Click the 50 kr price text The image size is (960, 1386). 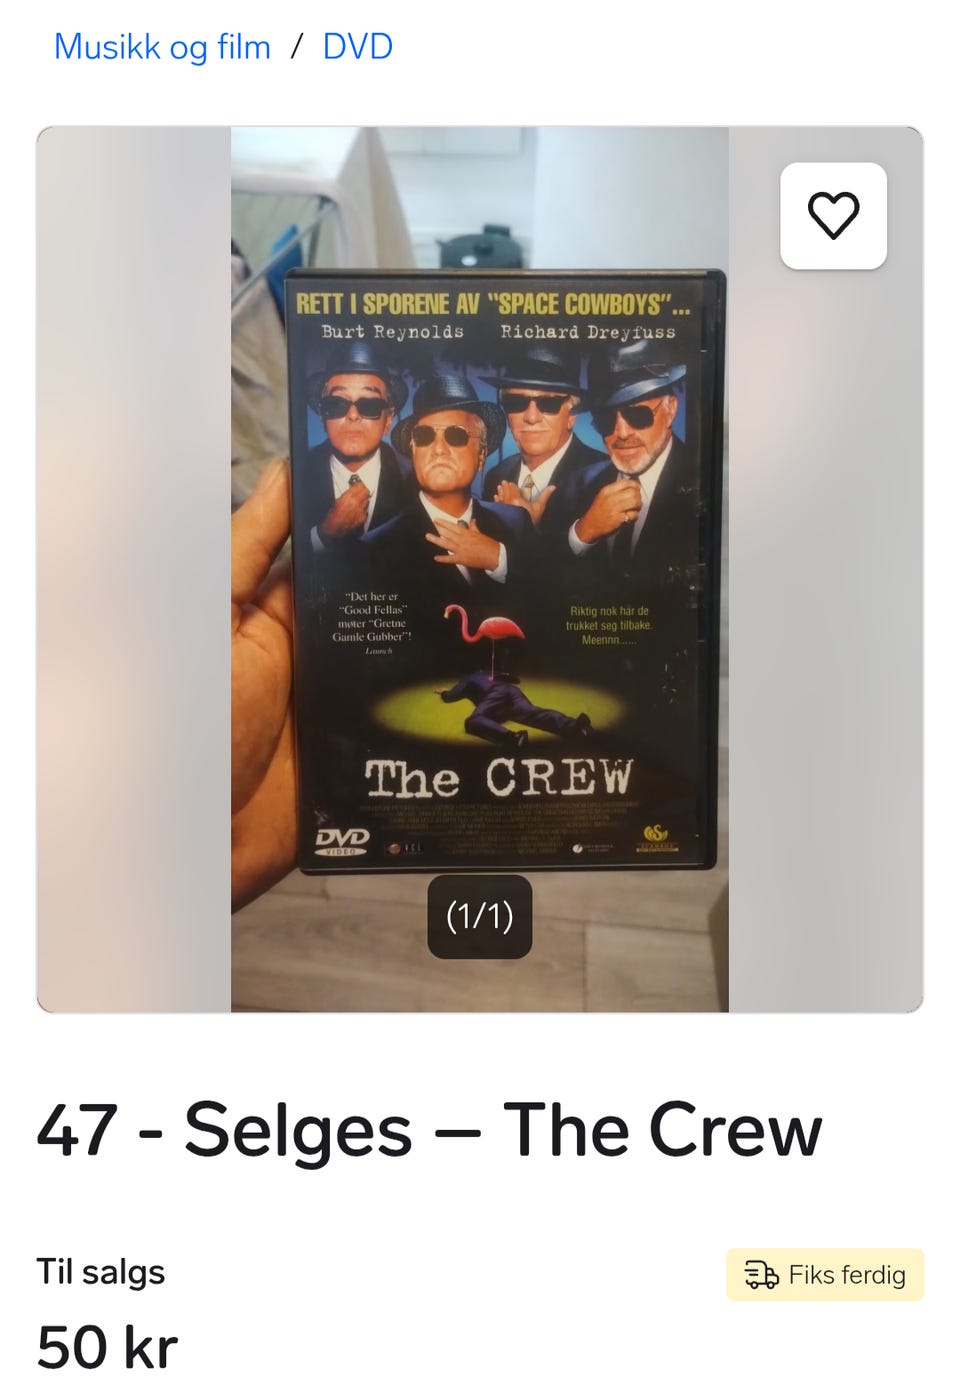click(107, 1347)
